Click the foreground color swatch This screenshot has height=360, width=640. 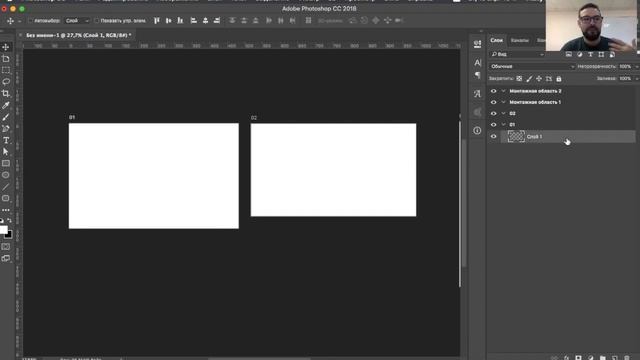3,230
